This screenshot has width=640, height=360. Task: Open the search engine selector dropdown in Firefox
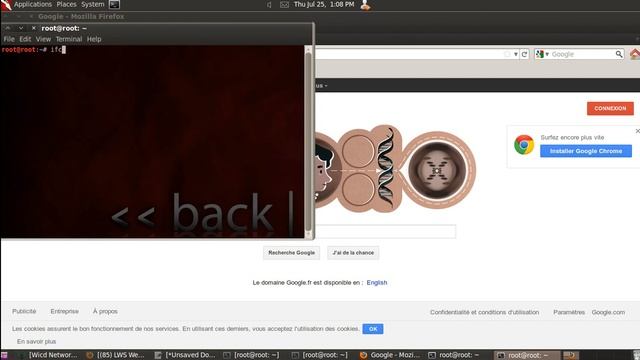pyautogui.click(x=542, y=54)
